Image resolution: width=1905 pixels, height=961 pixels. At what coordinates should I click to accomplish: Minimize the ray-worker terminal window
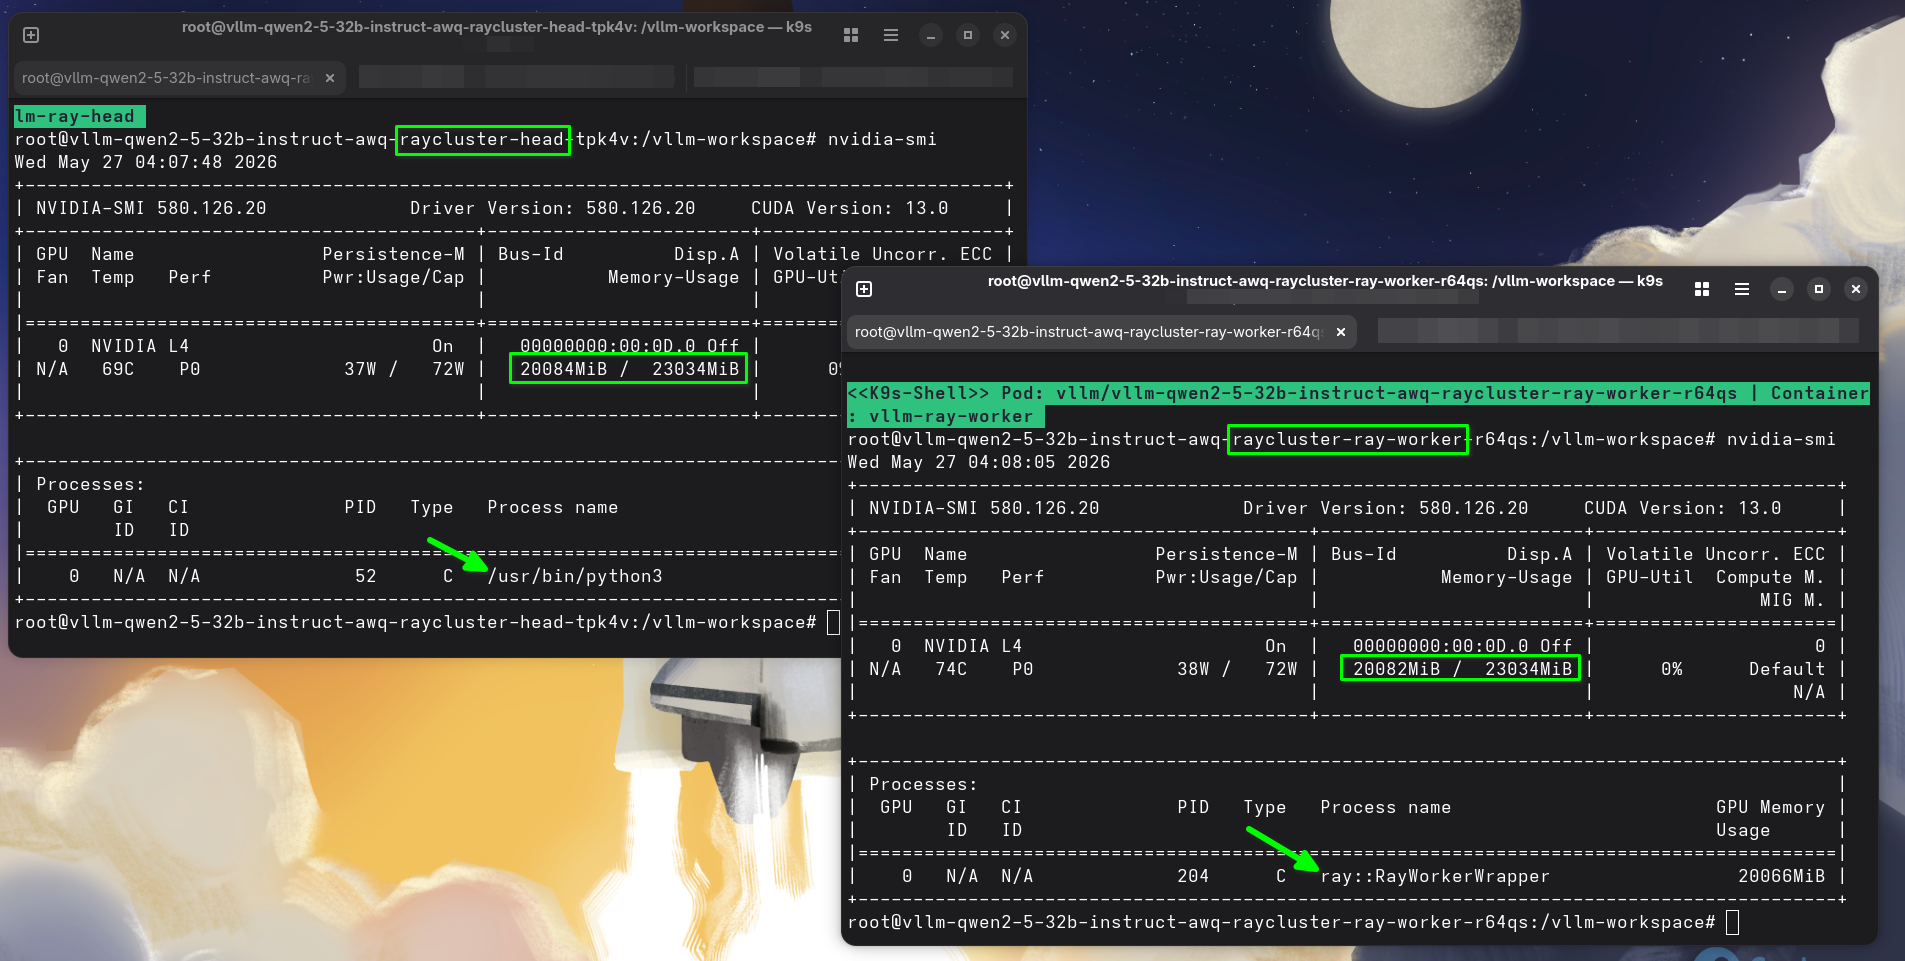point(1782,289)
